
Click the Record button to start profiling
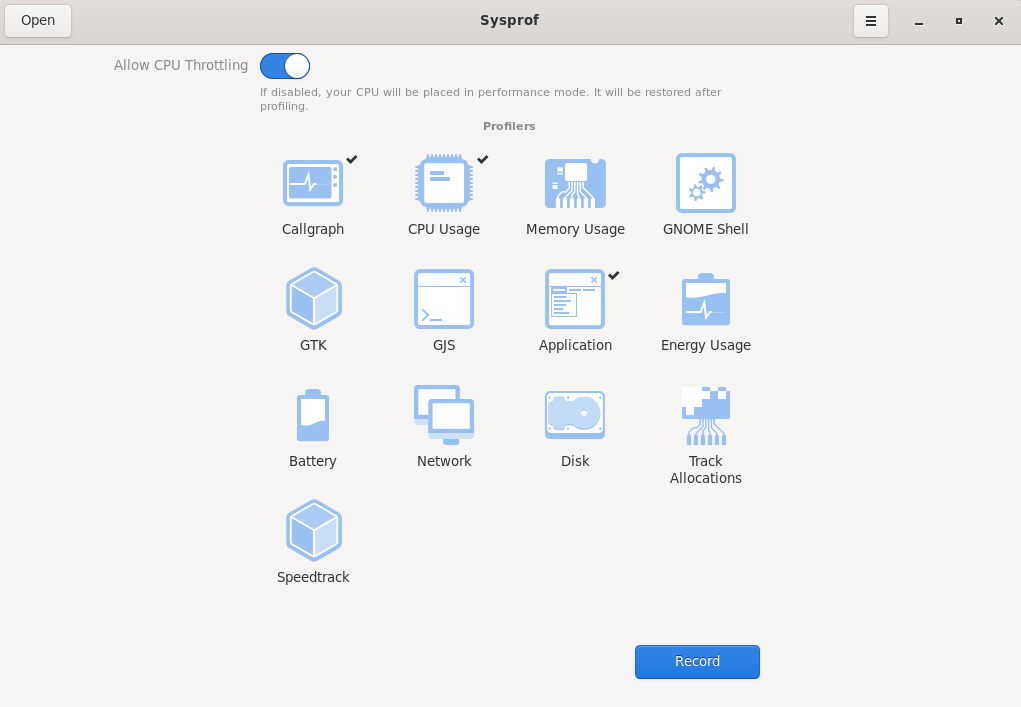697,661
